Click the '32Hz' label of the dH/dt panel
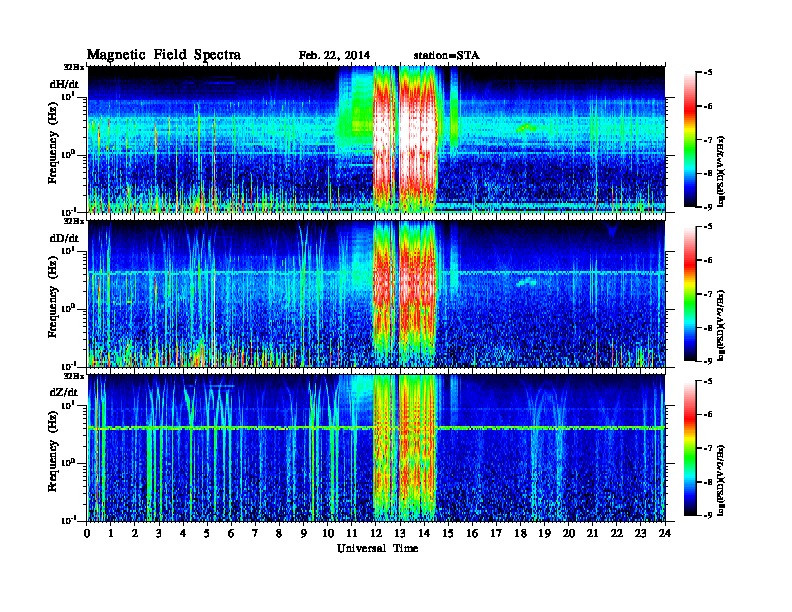This screenshot has width=792, height=612. 74,66
